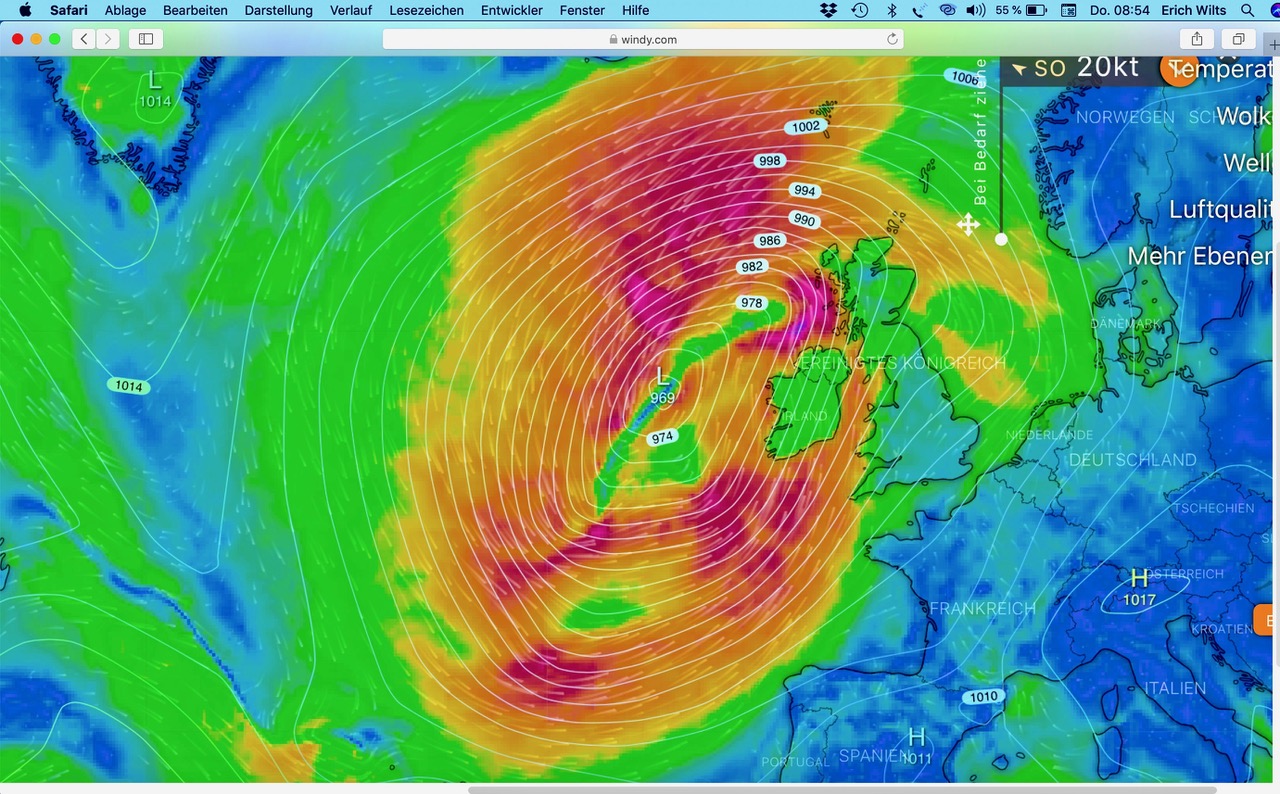Click the 974 isobar label
Image resolution: width=1280 pixels, height=794 pixels.
(662, 438)
